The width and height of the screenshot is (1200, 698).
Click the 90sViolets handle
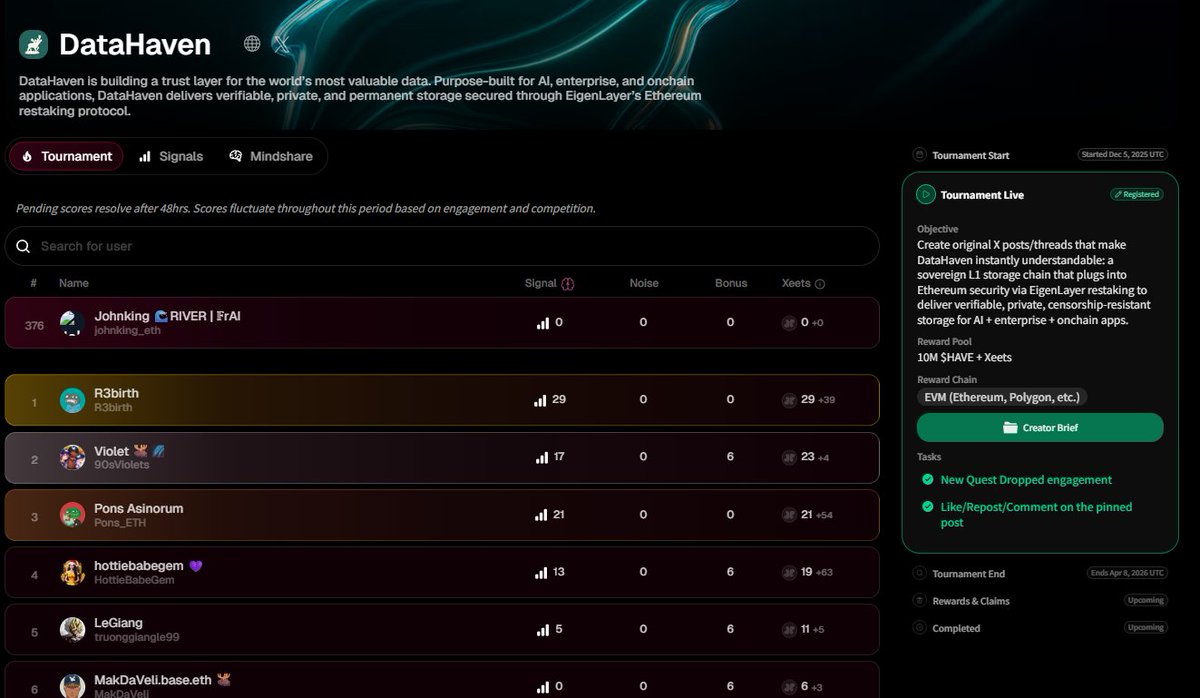point(120,465)
